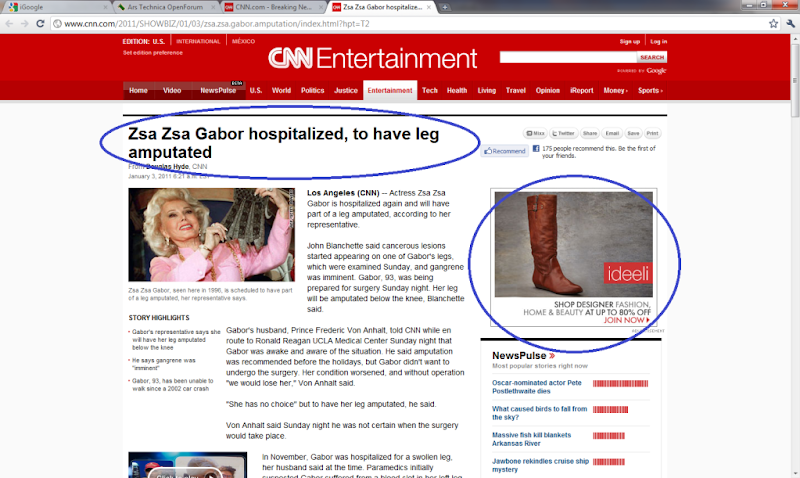This screenshot has width=800, height=478.
Task: Open a new tab with the plus button
Action: (x=445, y=7)
